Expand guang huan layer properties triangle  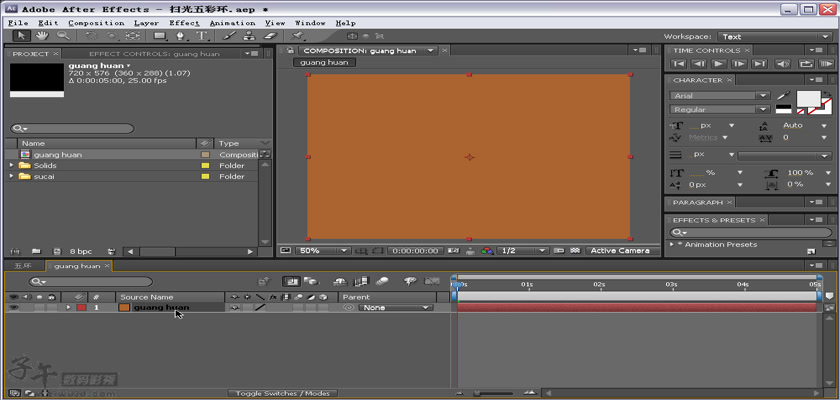[68, 307]
